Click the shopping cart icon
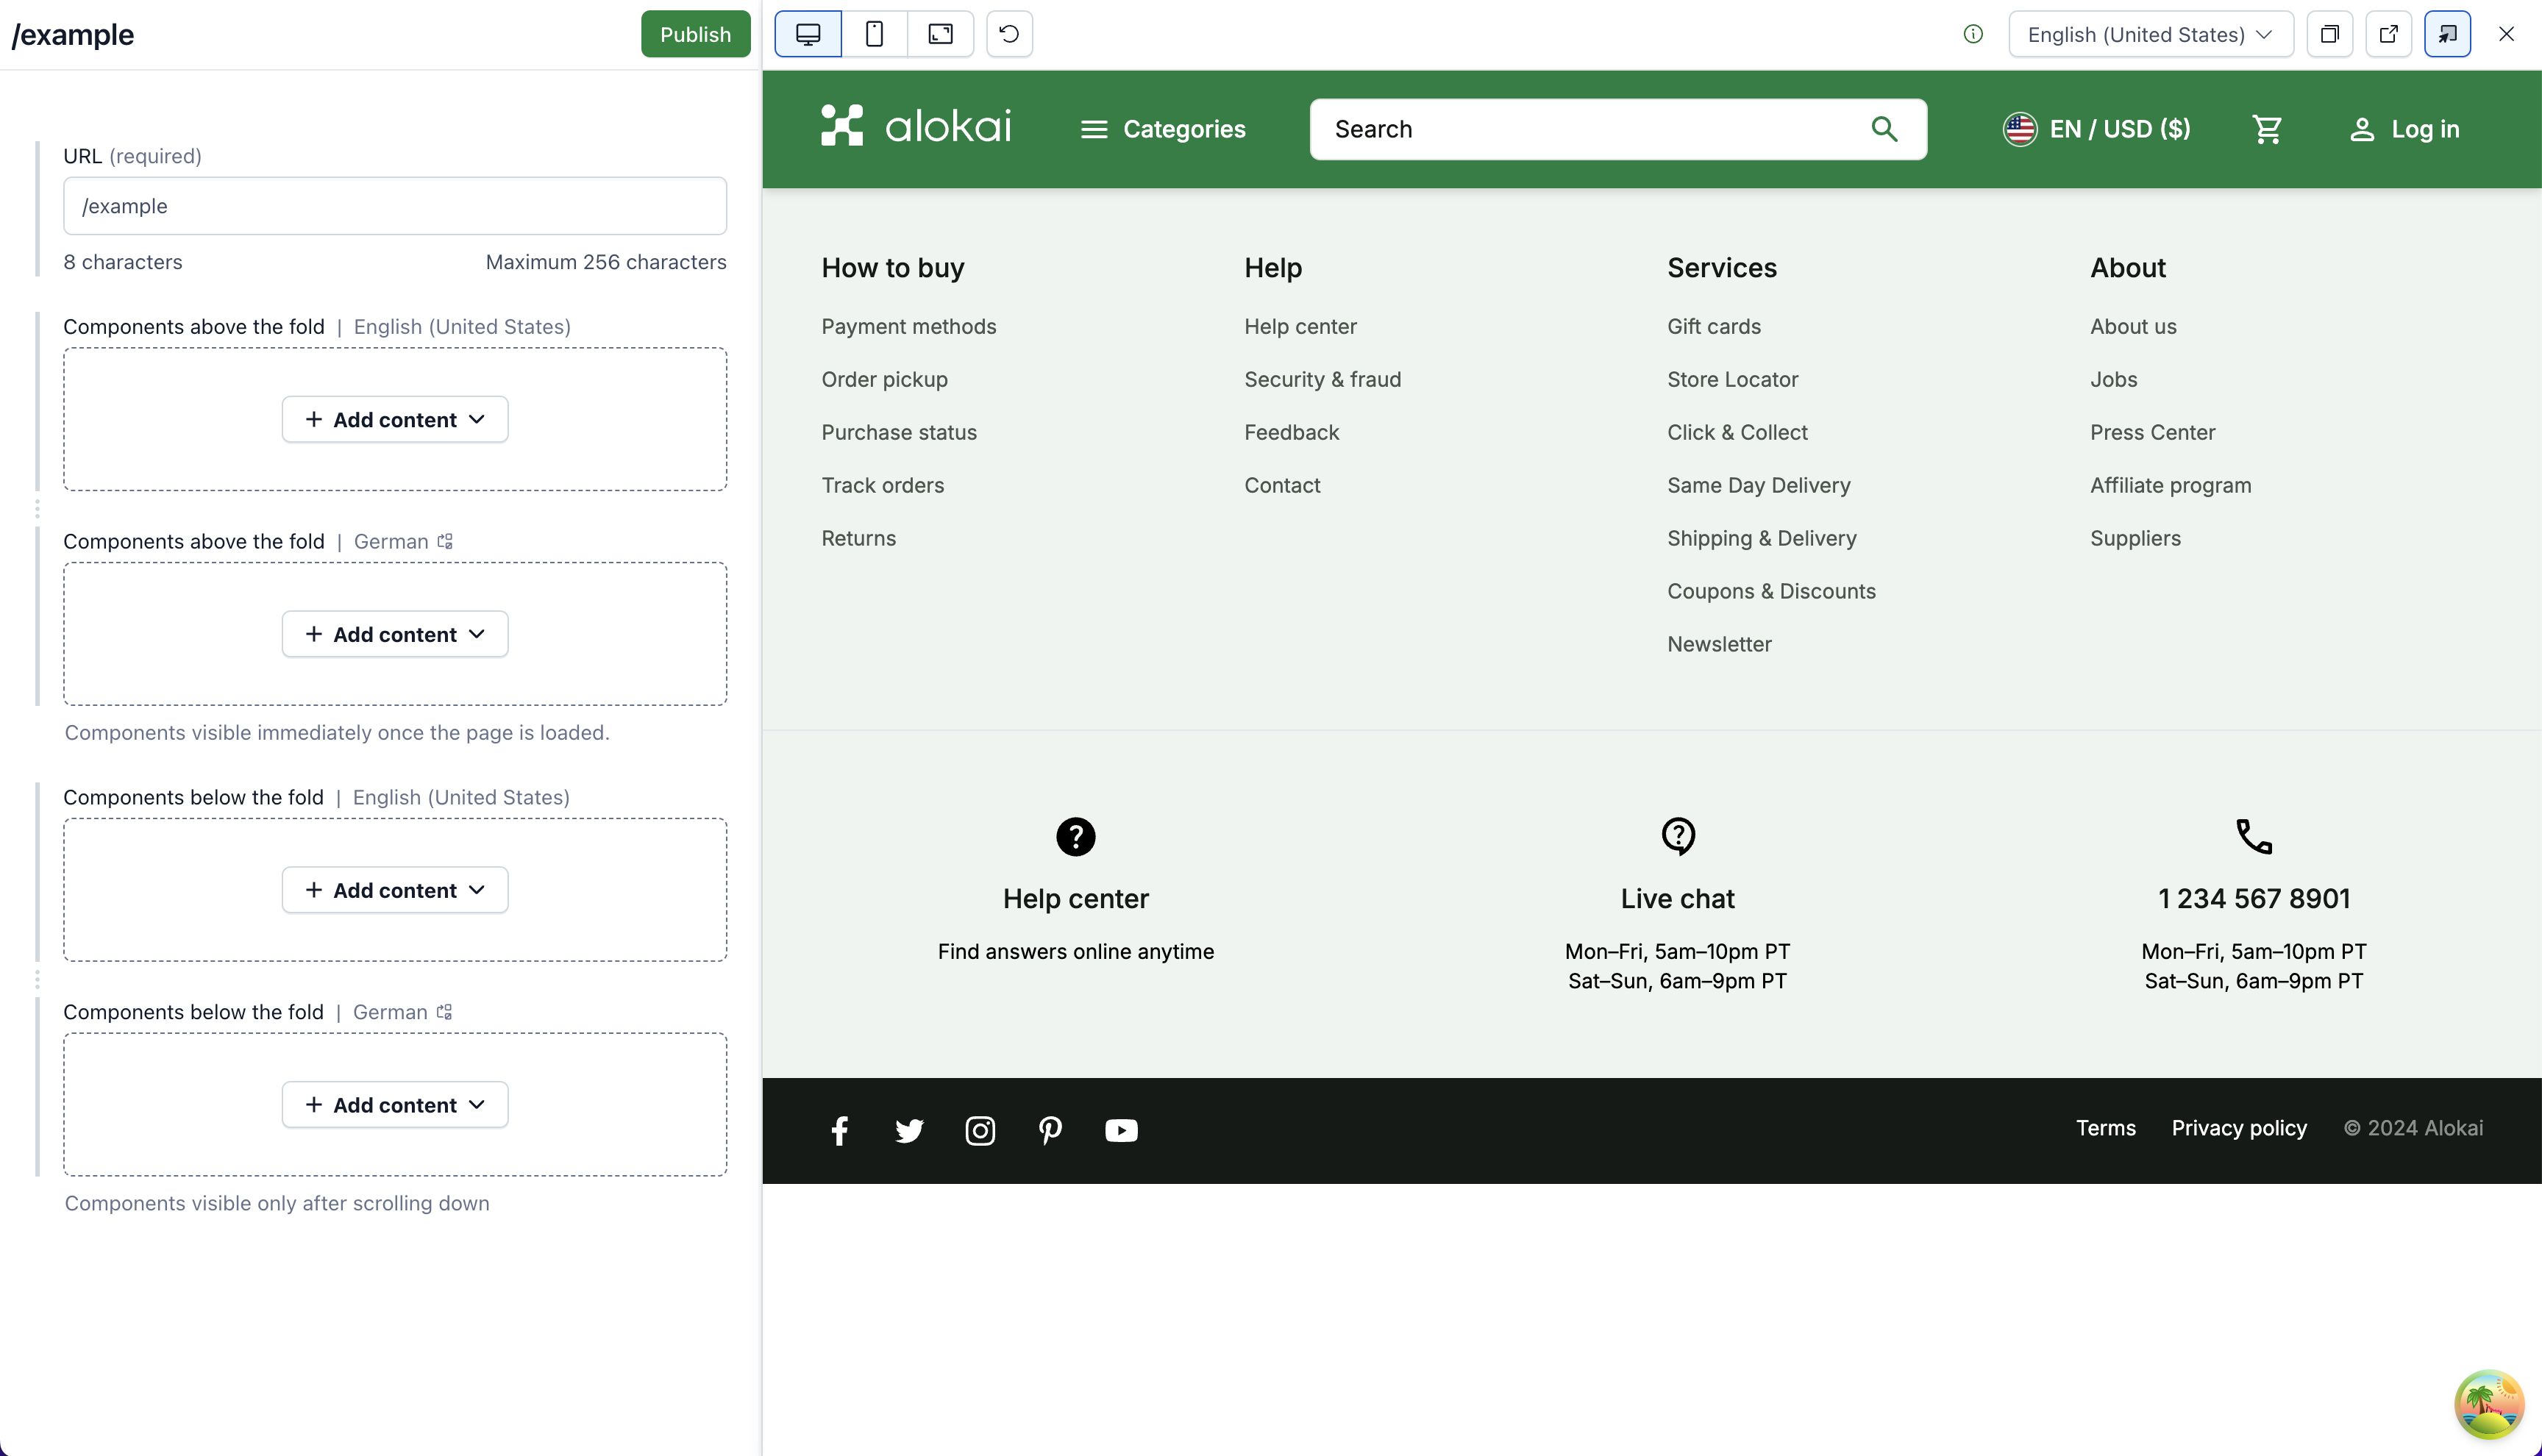2542x1456 pixels. coord(2266,129)
